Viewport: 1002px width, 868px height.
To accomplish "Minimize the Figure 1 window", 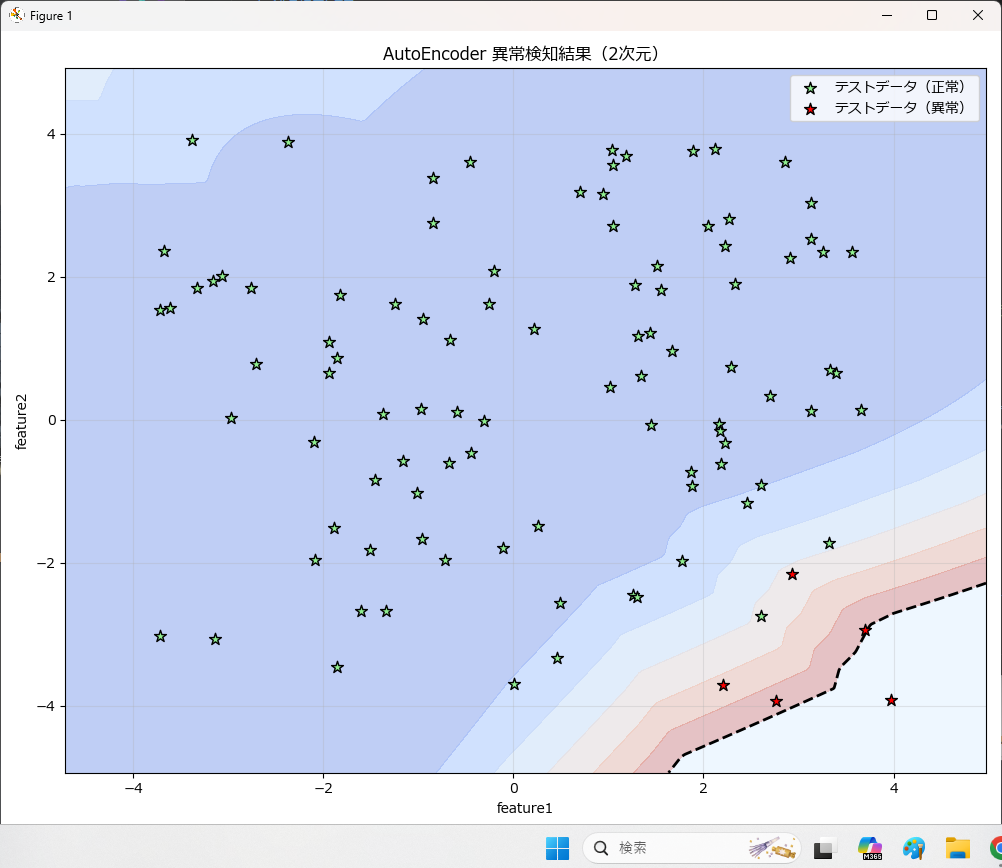I will (x=886, y=15).
